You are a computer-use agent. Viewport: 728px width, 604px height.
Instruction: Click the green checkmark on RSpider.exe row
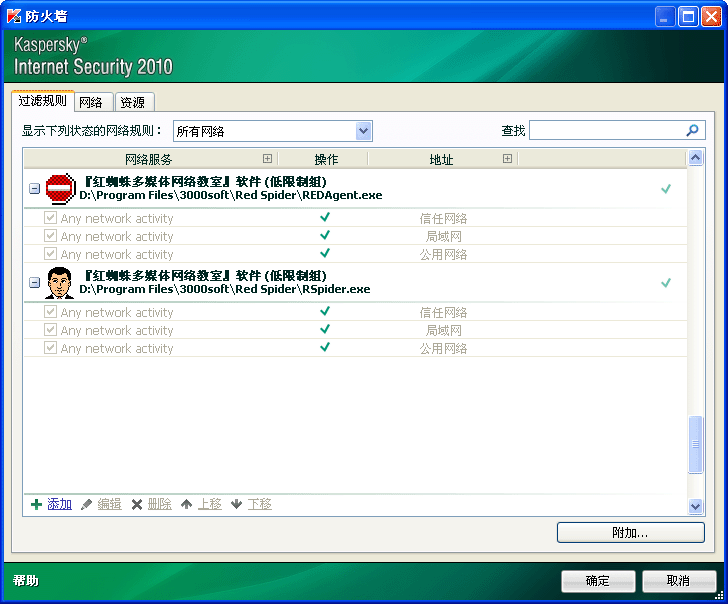666,282
